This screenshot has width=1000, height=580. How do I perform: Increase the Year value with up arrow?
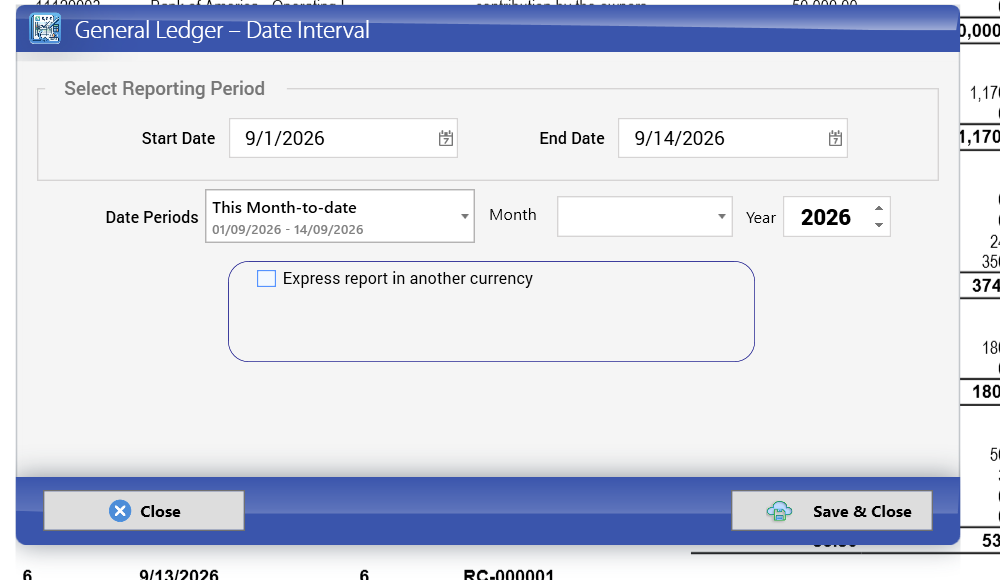click(x=879, y=209)
